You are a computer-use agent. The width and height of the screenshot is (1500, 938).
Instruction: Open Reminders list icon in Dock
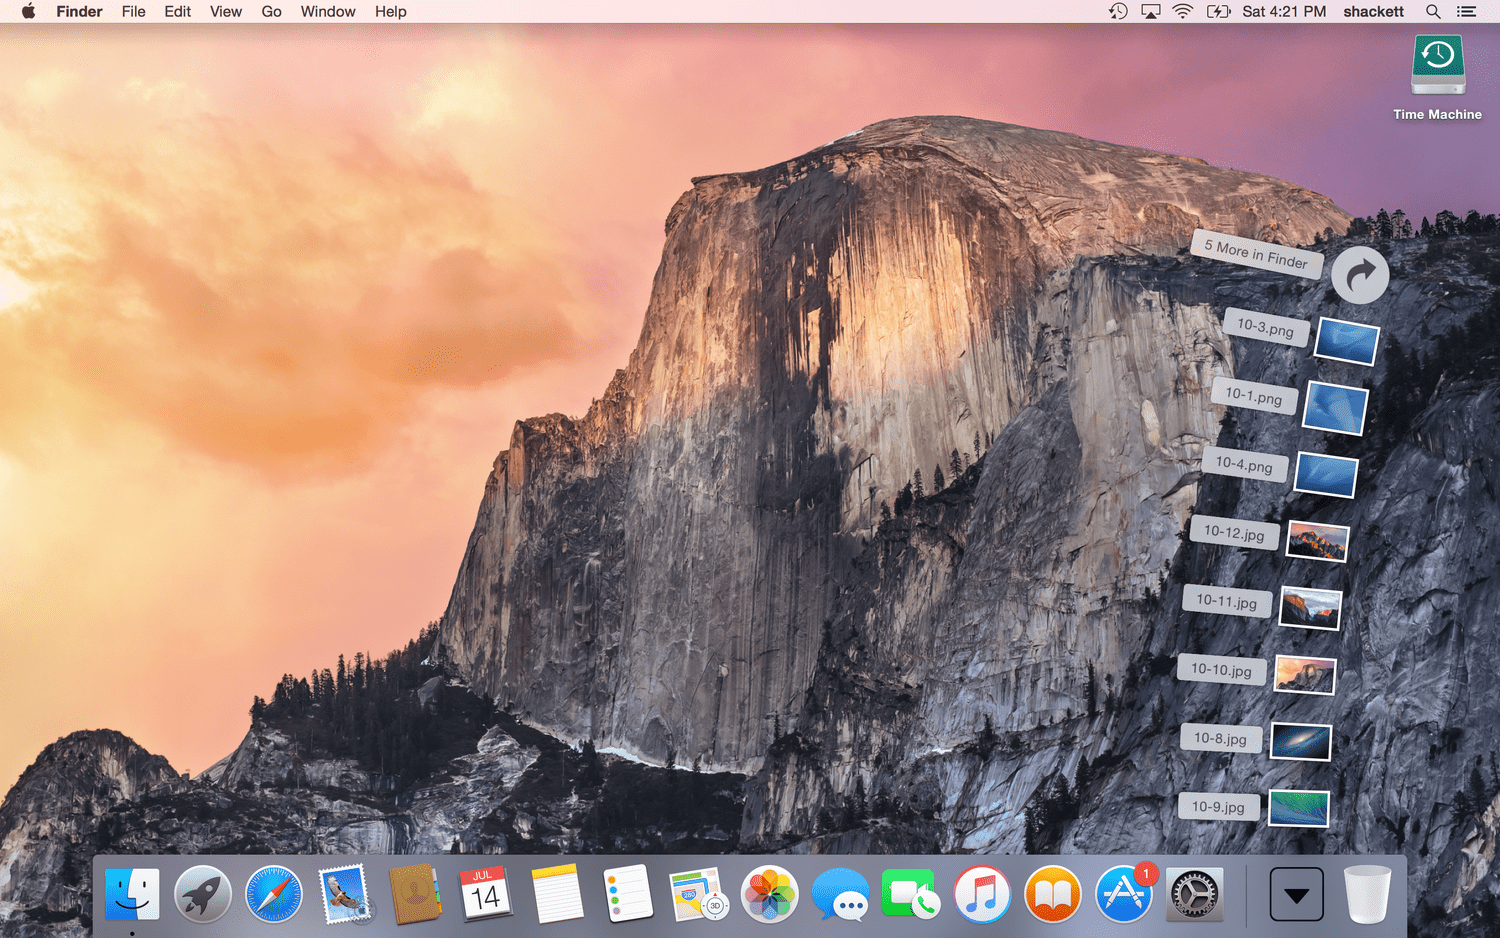[x=628, y=894]
